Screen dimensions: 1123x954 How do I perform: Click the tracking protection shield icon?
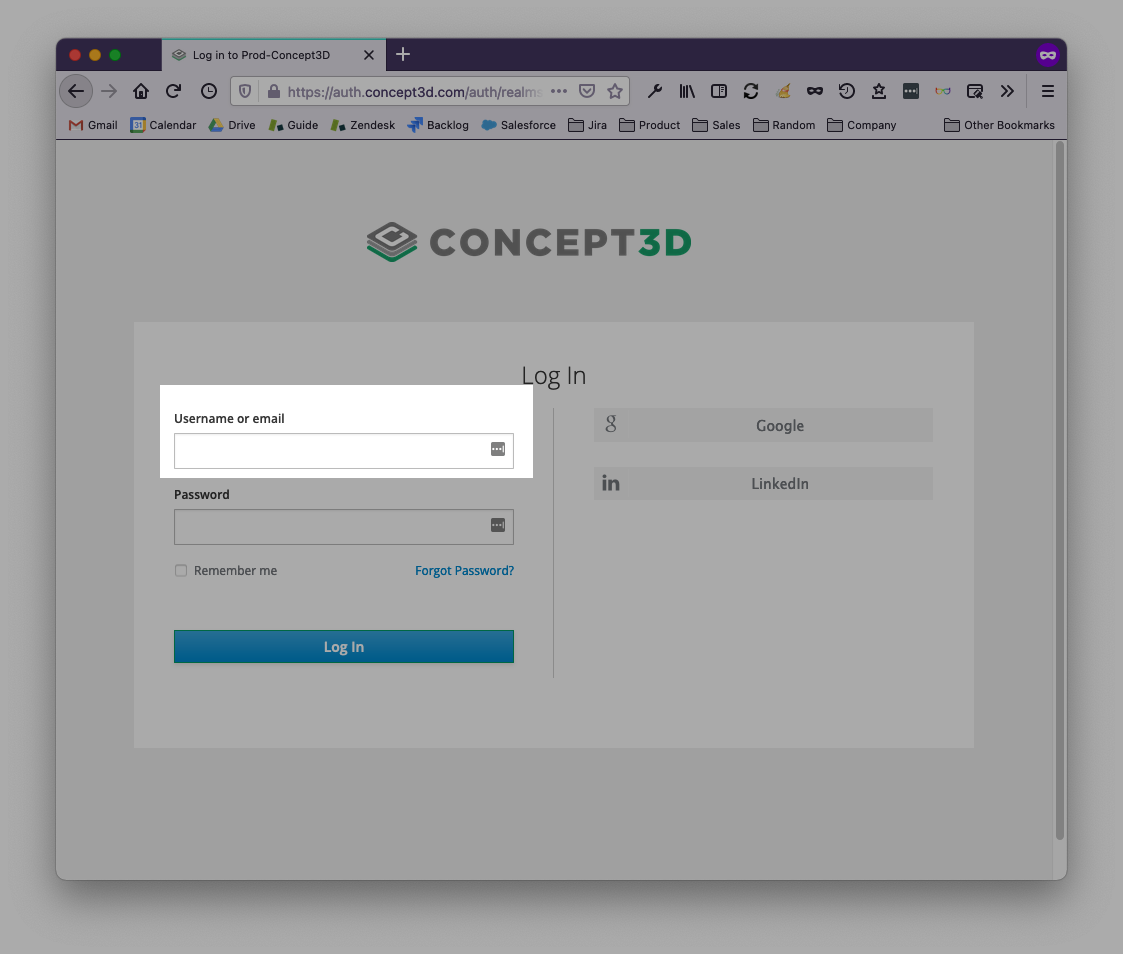(245, 91)
